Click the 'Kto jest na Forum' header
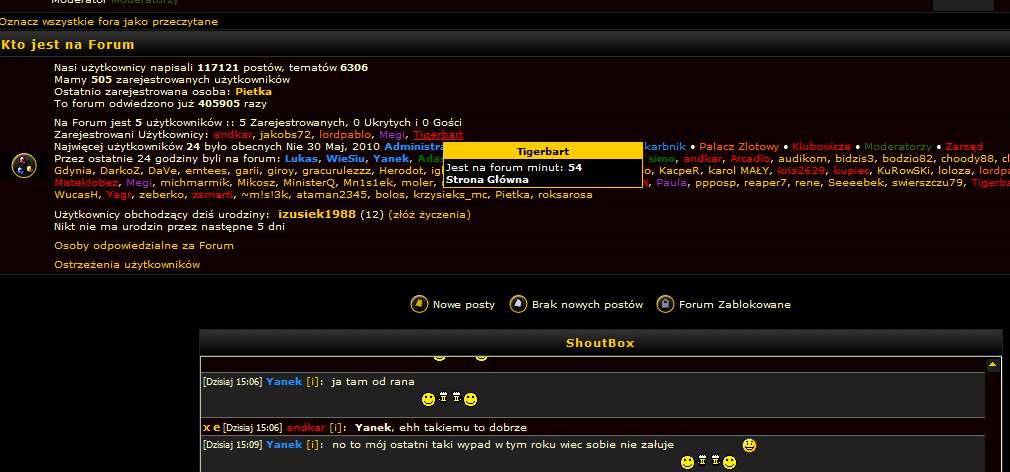This screenshot has height=472, width=1010. tap(68, 44)
